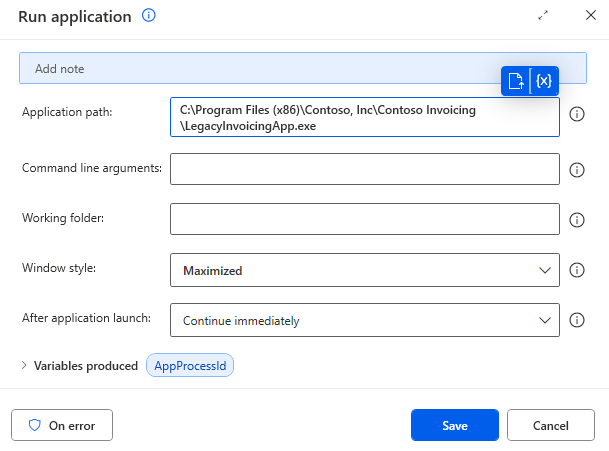This screenshot has height=451, width=609.
Task: Click the Run application title text
Action: pyautogui.click(x=75, y=17)
